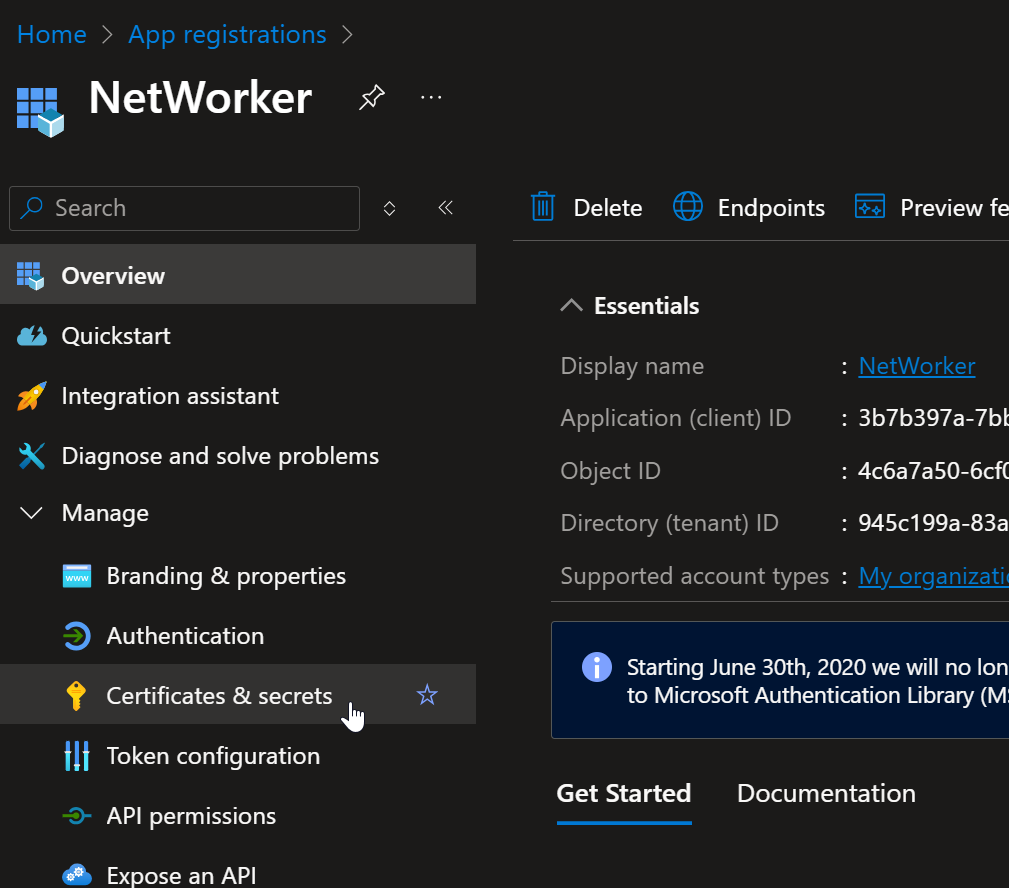
Task: Toggle the favorite star next to Certificates & secrets
Action: coord(427,694)
